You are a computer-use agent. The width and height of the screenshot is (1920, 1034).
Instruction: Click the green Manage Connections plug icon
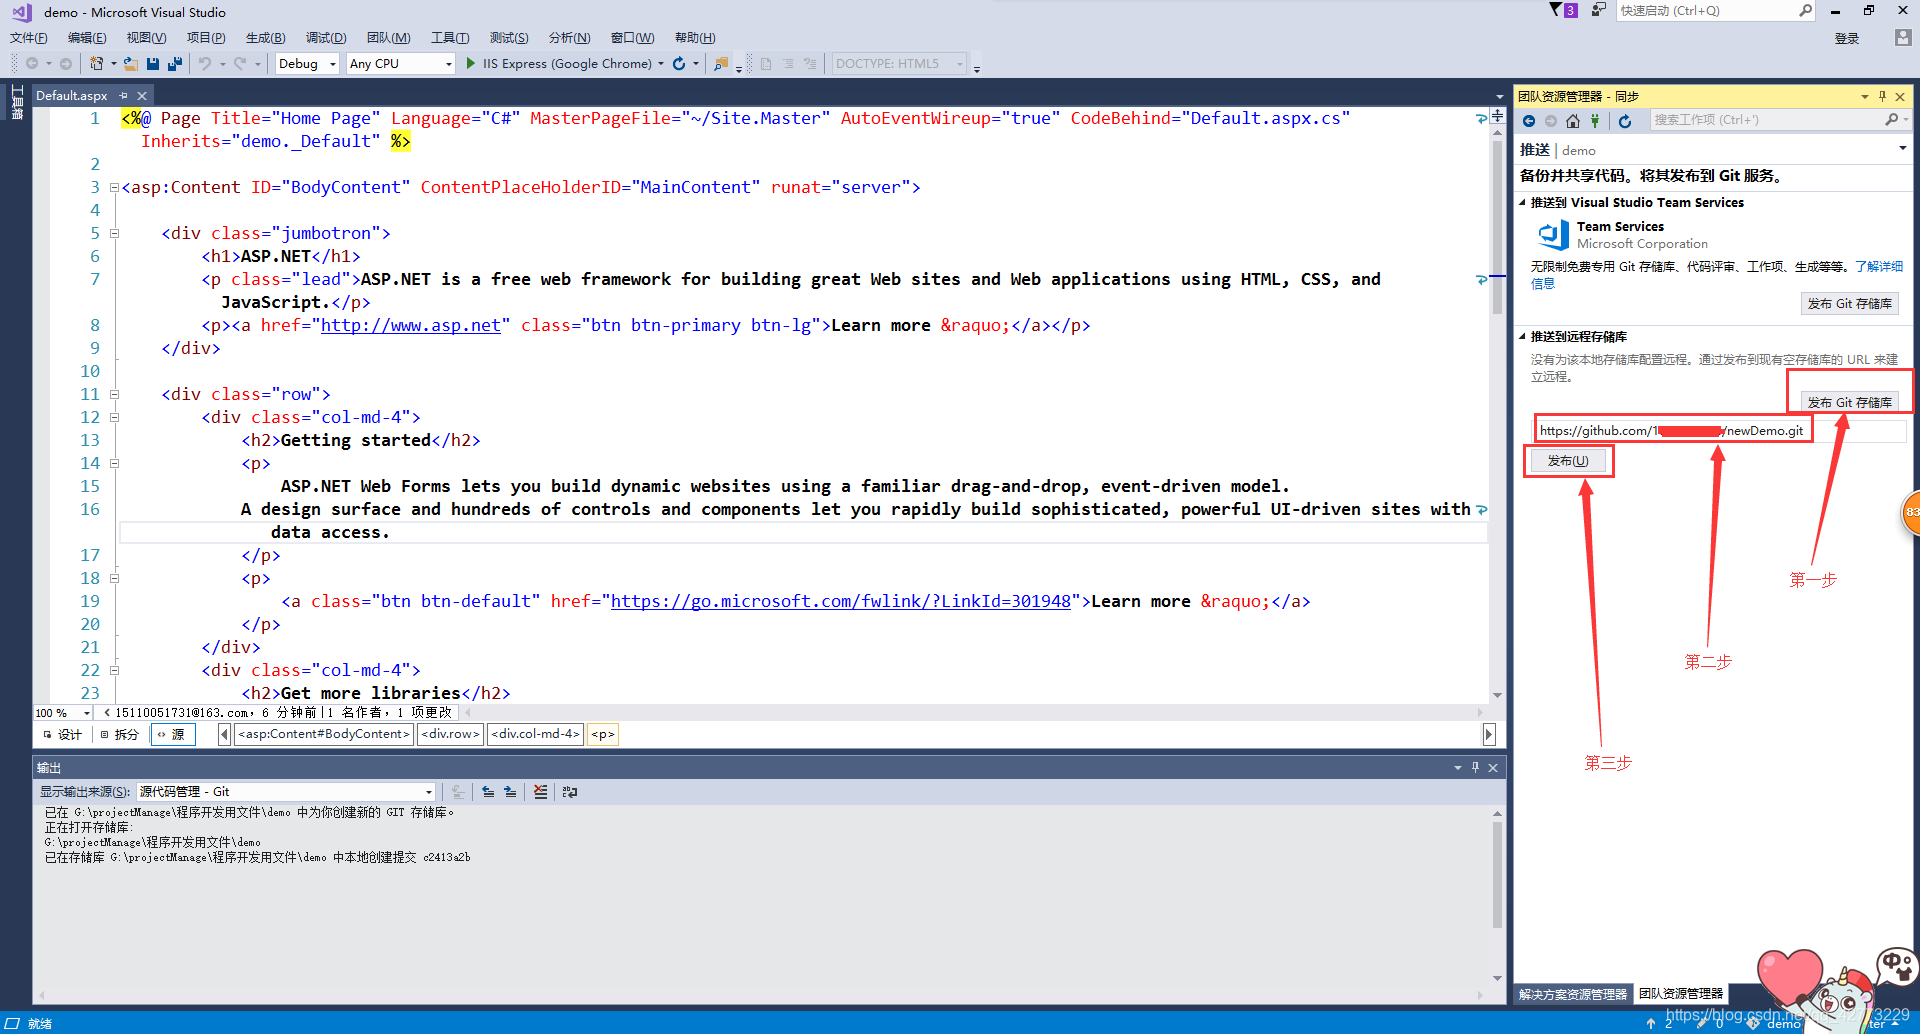(x=1595, y=121)
